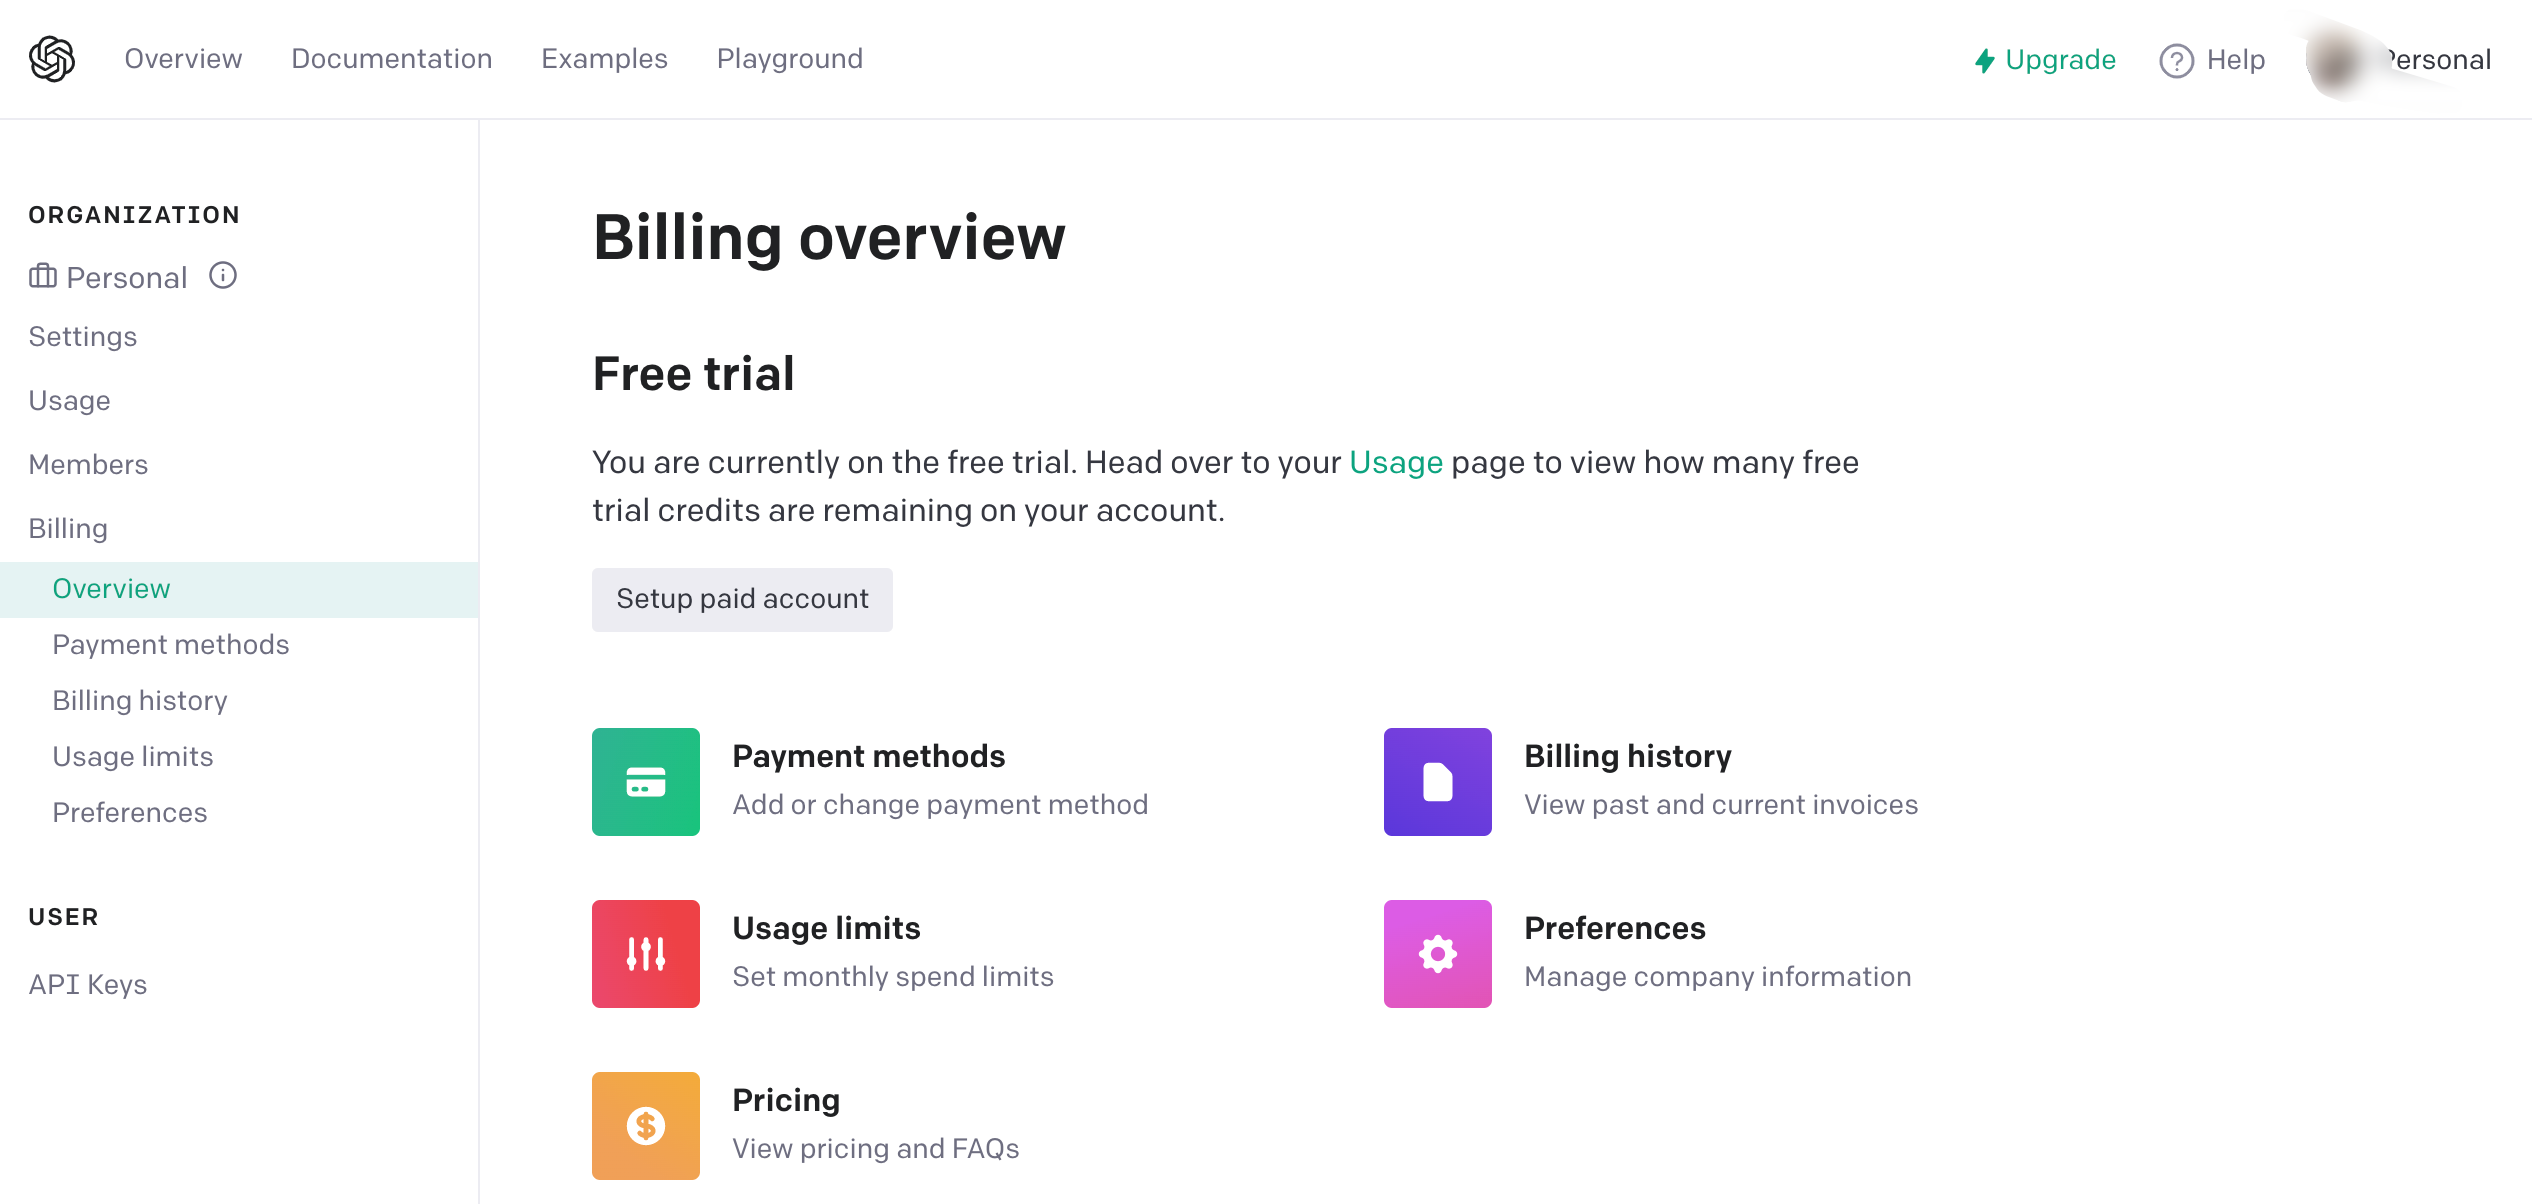Click the Preferences gear icon

[x=1437, y=952]
